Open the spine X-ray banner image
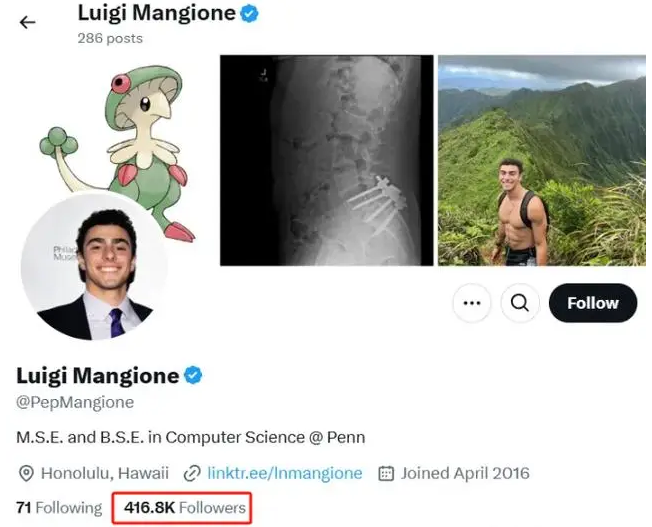 pos(327,160)
